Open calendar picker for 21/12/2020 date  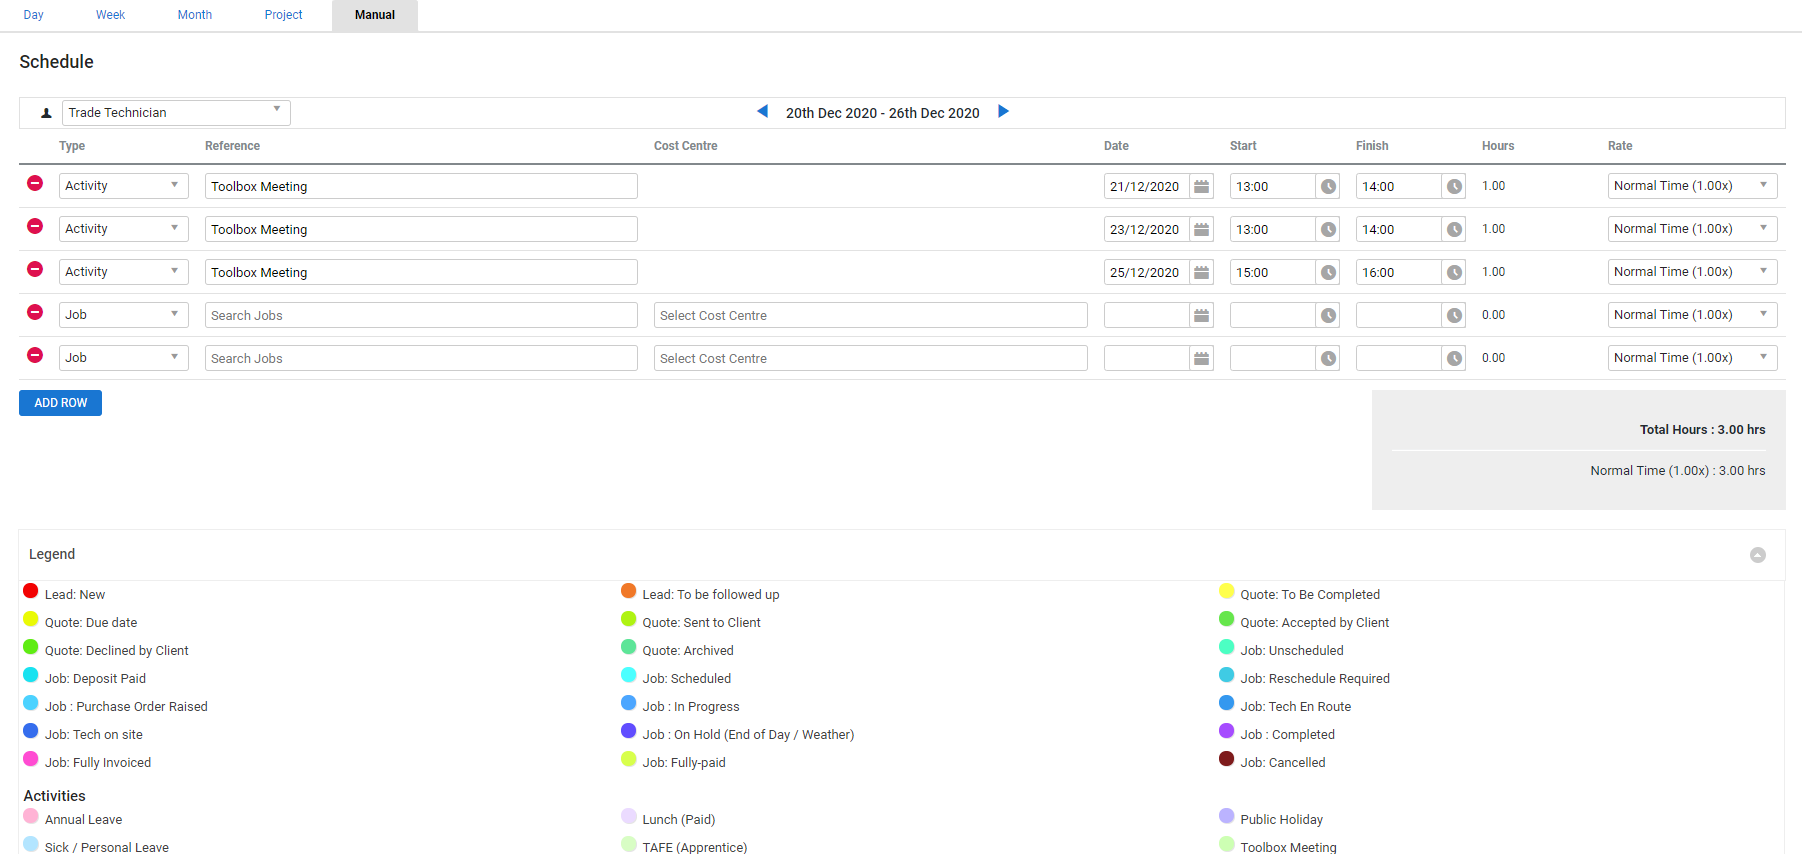coord(1202,186)
